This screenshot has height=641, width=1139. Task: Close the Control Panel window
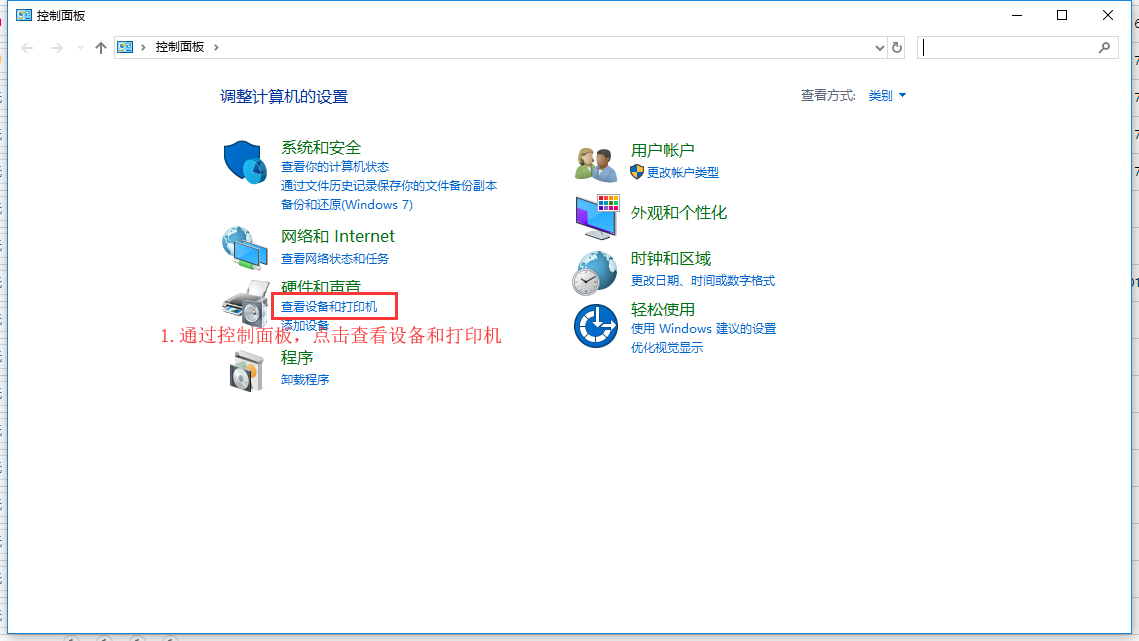click(1108, 15)
